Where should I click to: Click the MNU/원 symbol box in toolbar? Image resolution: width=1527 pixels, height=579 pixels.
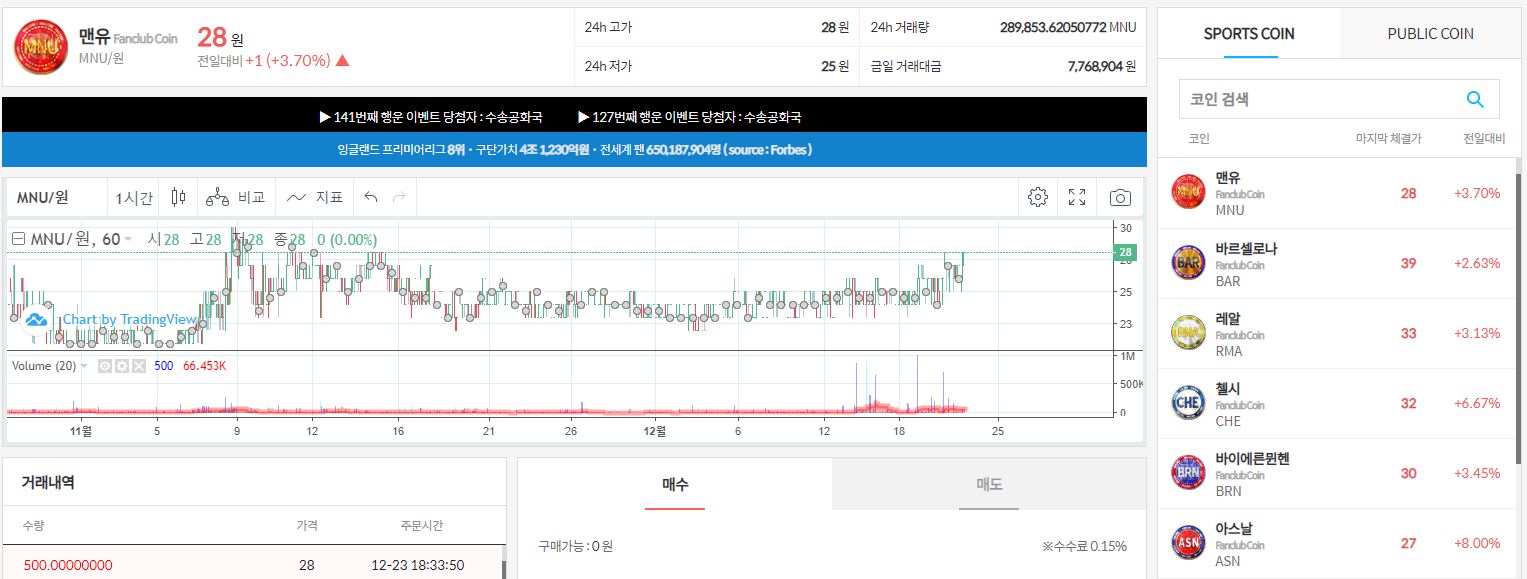[55, 197]
